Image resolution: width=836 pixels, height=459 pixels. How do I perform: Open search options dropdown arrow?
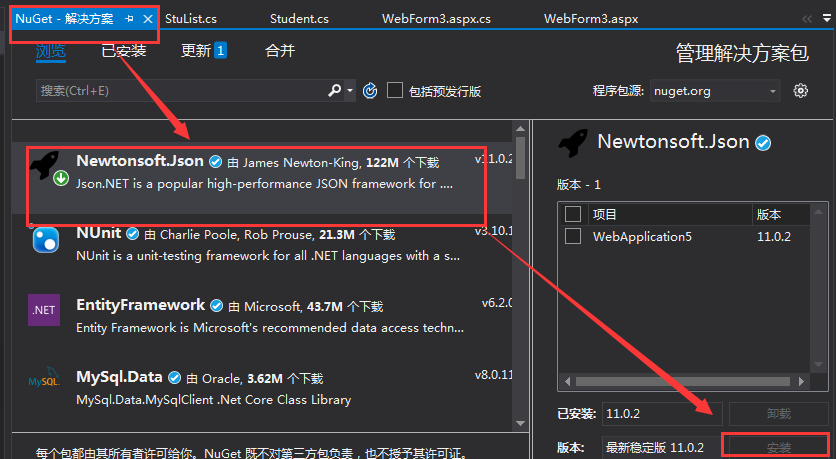pos(350,91)
